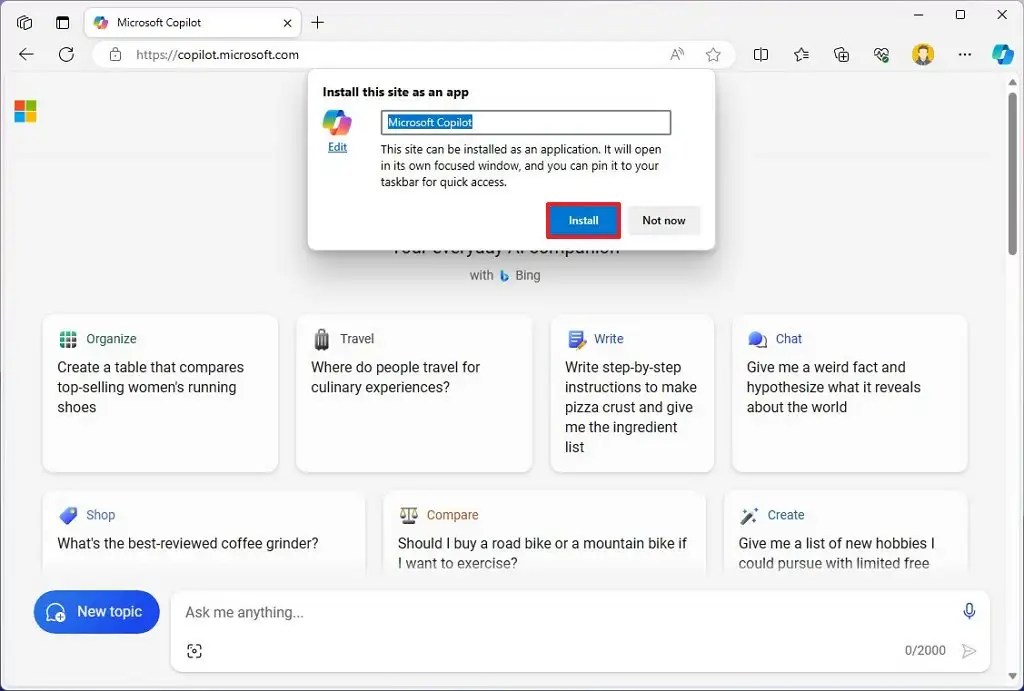Open the tab actions menu icon
The image size is (1024, 691).
(x=63, y=22)
